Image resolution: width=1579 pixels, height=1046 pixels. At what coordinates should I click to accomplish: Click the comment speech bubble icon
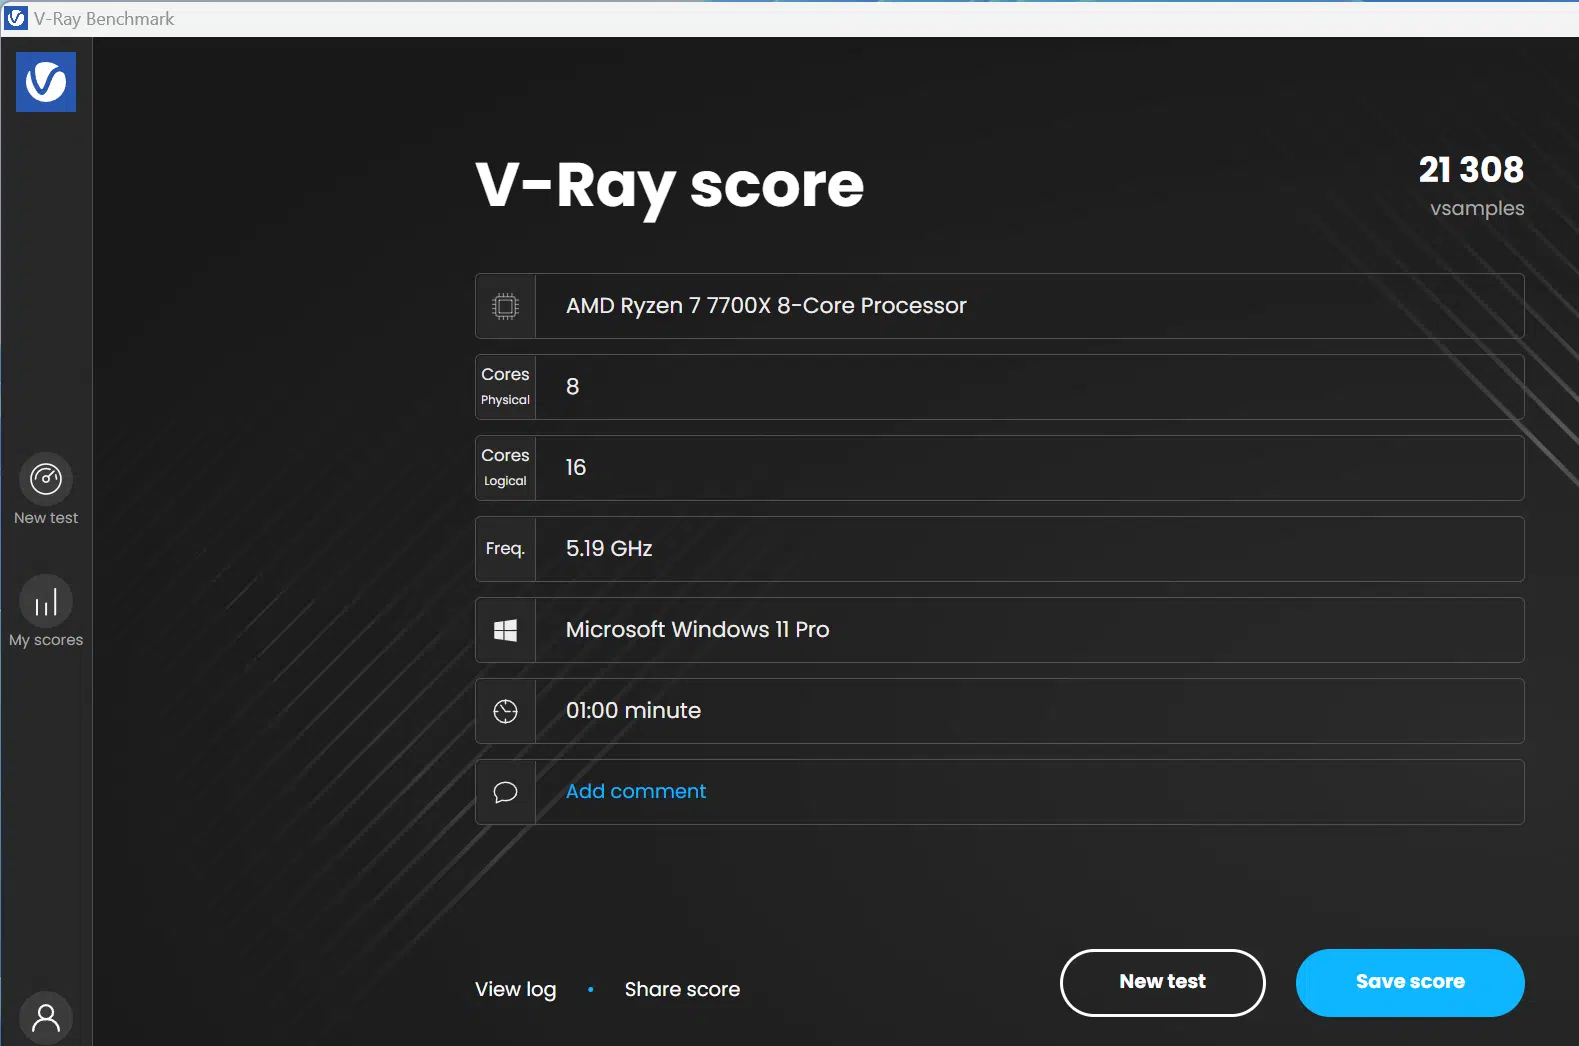[x=506, y=792]
